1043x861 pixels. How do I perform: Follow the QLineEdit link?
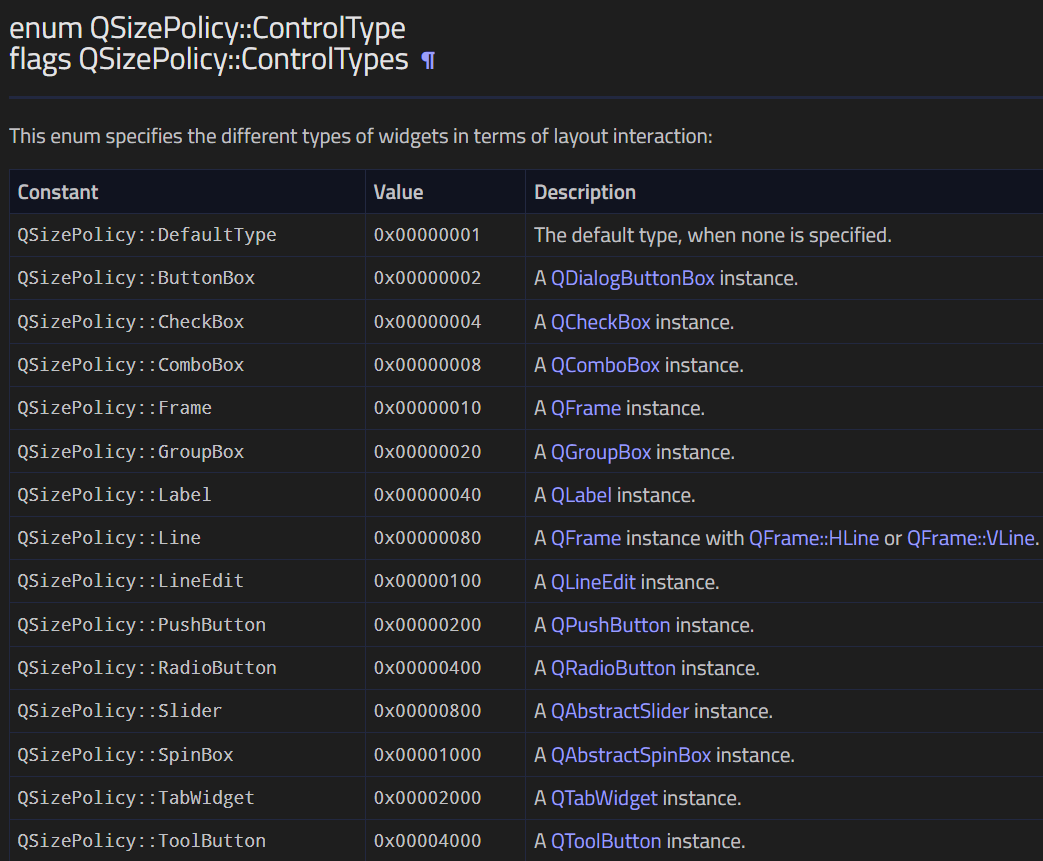593,582
